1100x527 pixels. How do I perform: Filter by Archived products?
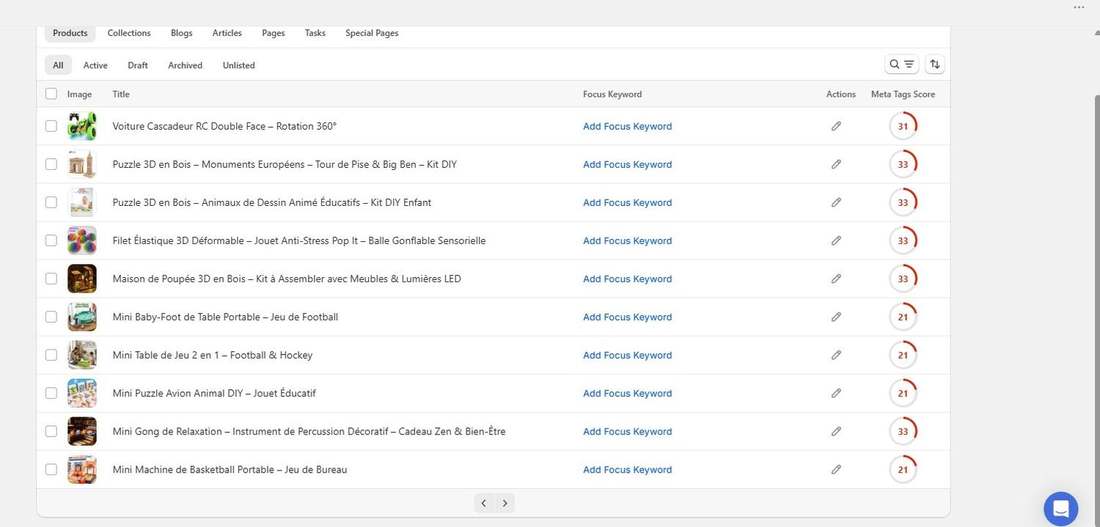(185, 65)
